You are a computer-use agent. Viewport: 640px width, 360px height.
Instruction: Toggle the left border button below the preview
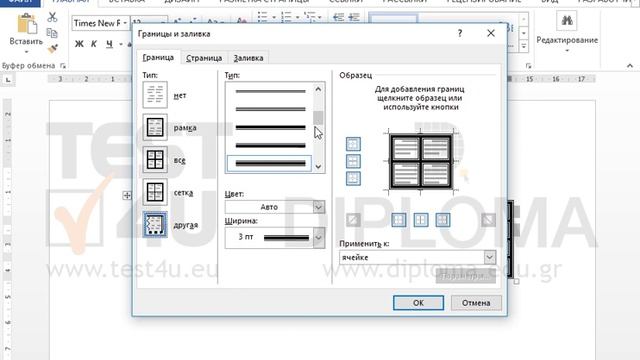399,220
